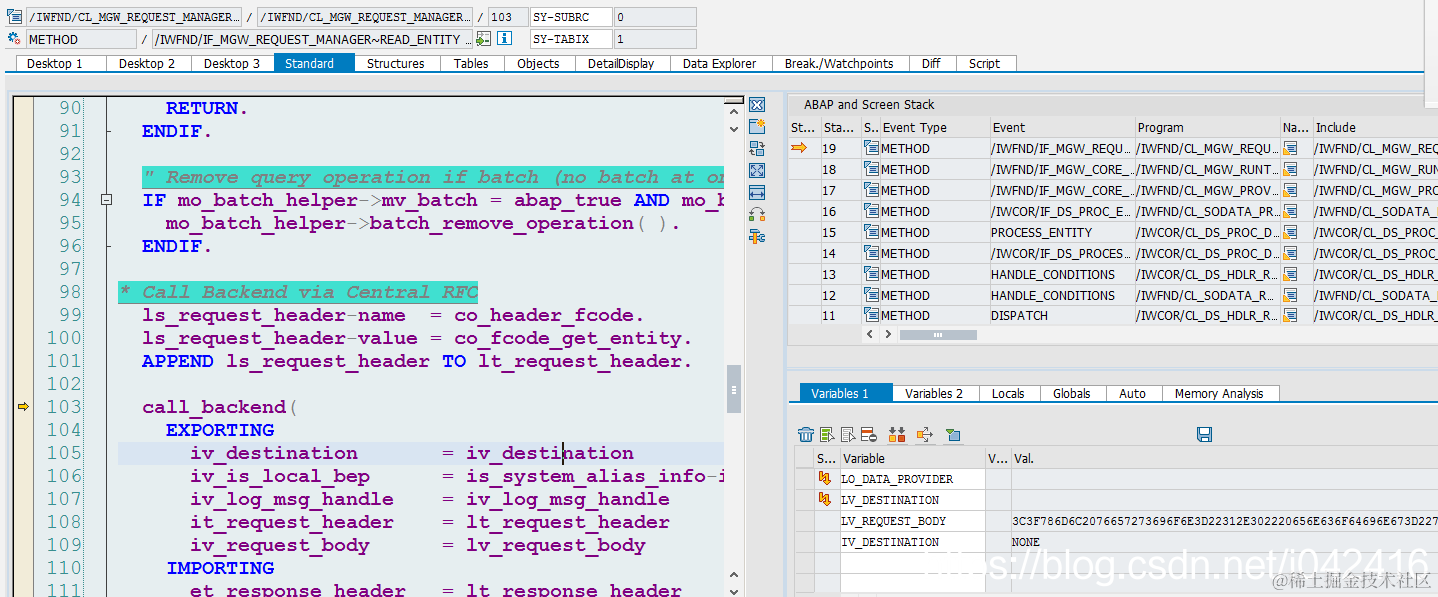Open the Data Explorer tab
1438x597 pixels.
[720, 63]
